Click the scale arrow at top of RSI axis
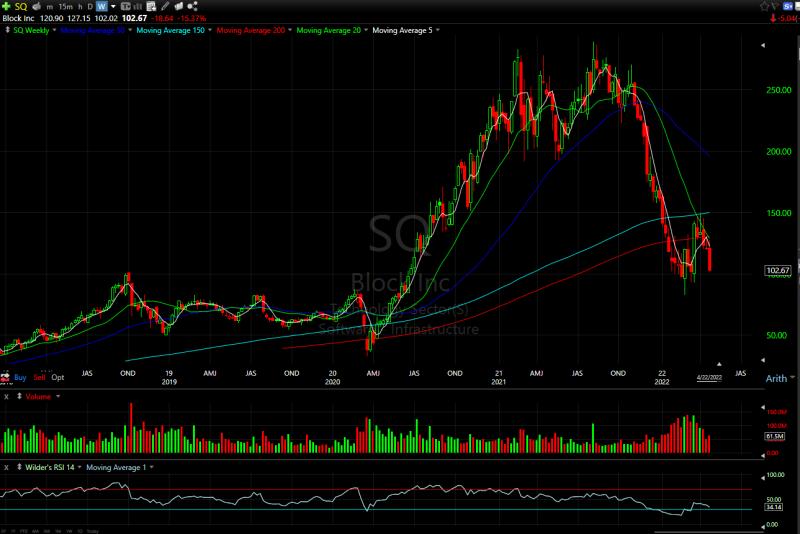This screenshot has height=534, width=800. tap(763, 477)
